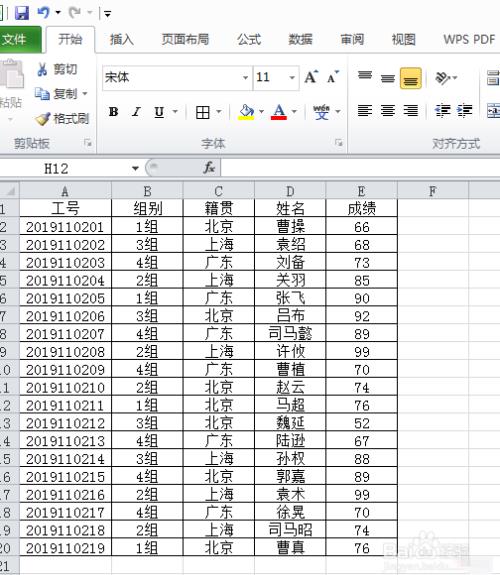Image resolution: width=500 pixels, height=575 pixels.
Task: Open the 审阅 ribbon tab
Action: pyautogui.click(x=352, y=39)
